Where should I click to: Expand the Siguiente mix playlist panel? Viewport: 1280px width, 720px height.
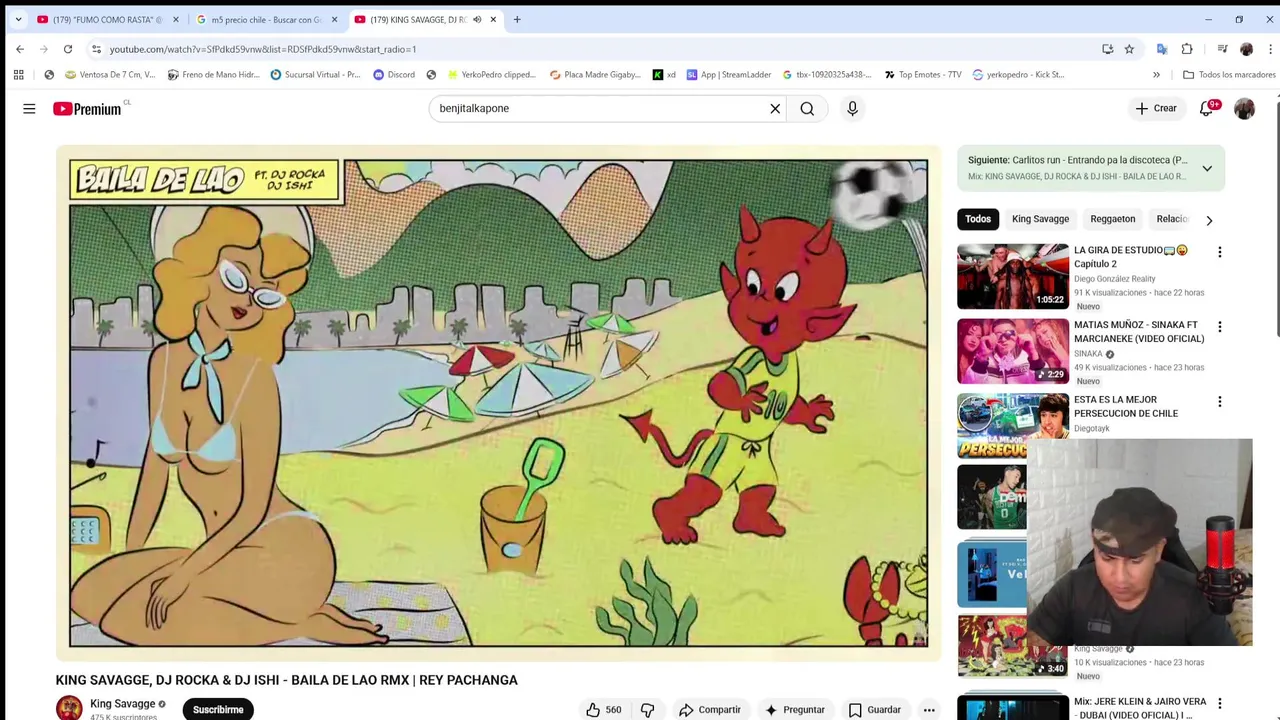coord(1207,168)
